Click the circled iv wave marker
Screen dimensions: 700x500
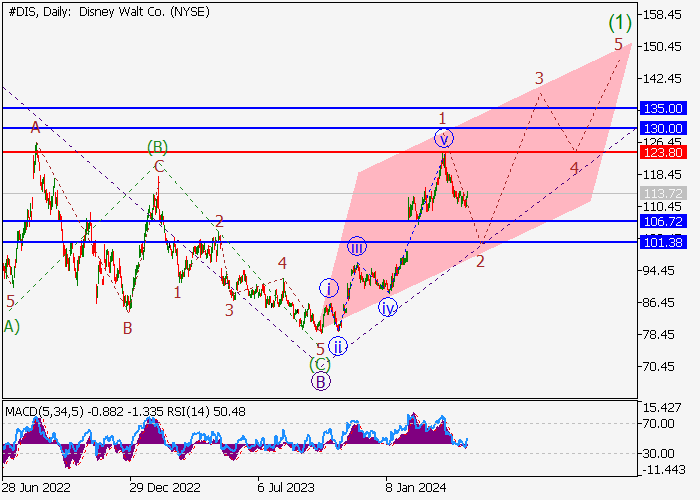[x=388, y=308]
